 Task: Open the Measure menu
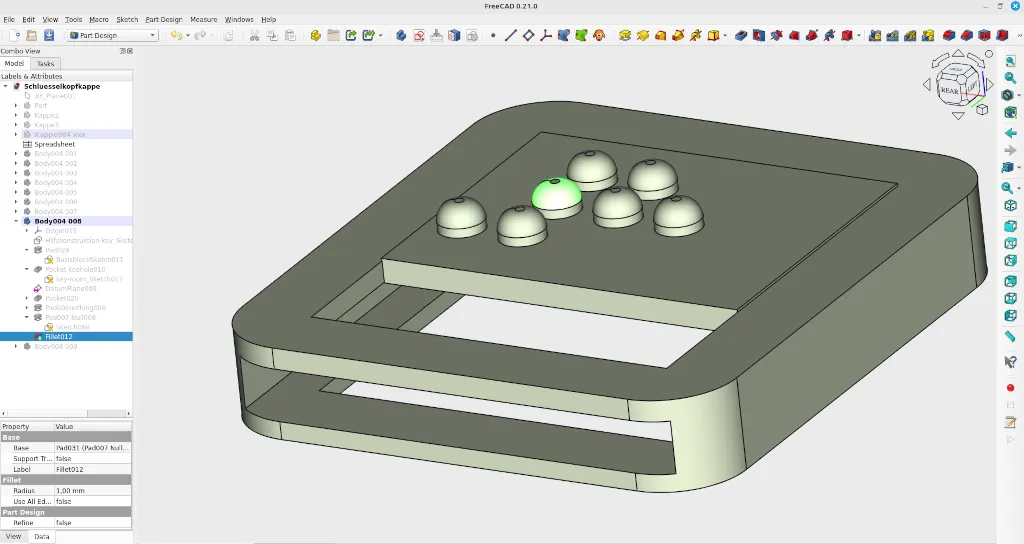[204, 20]
